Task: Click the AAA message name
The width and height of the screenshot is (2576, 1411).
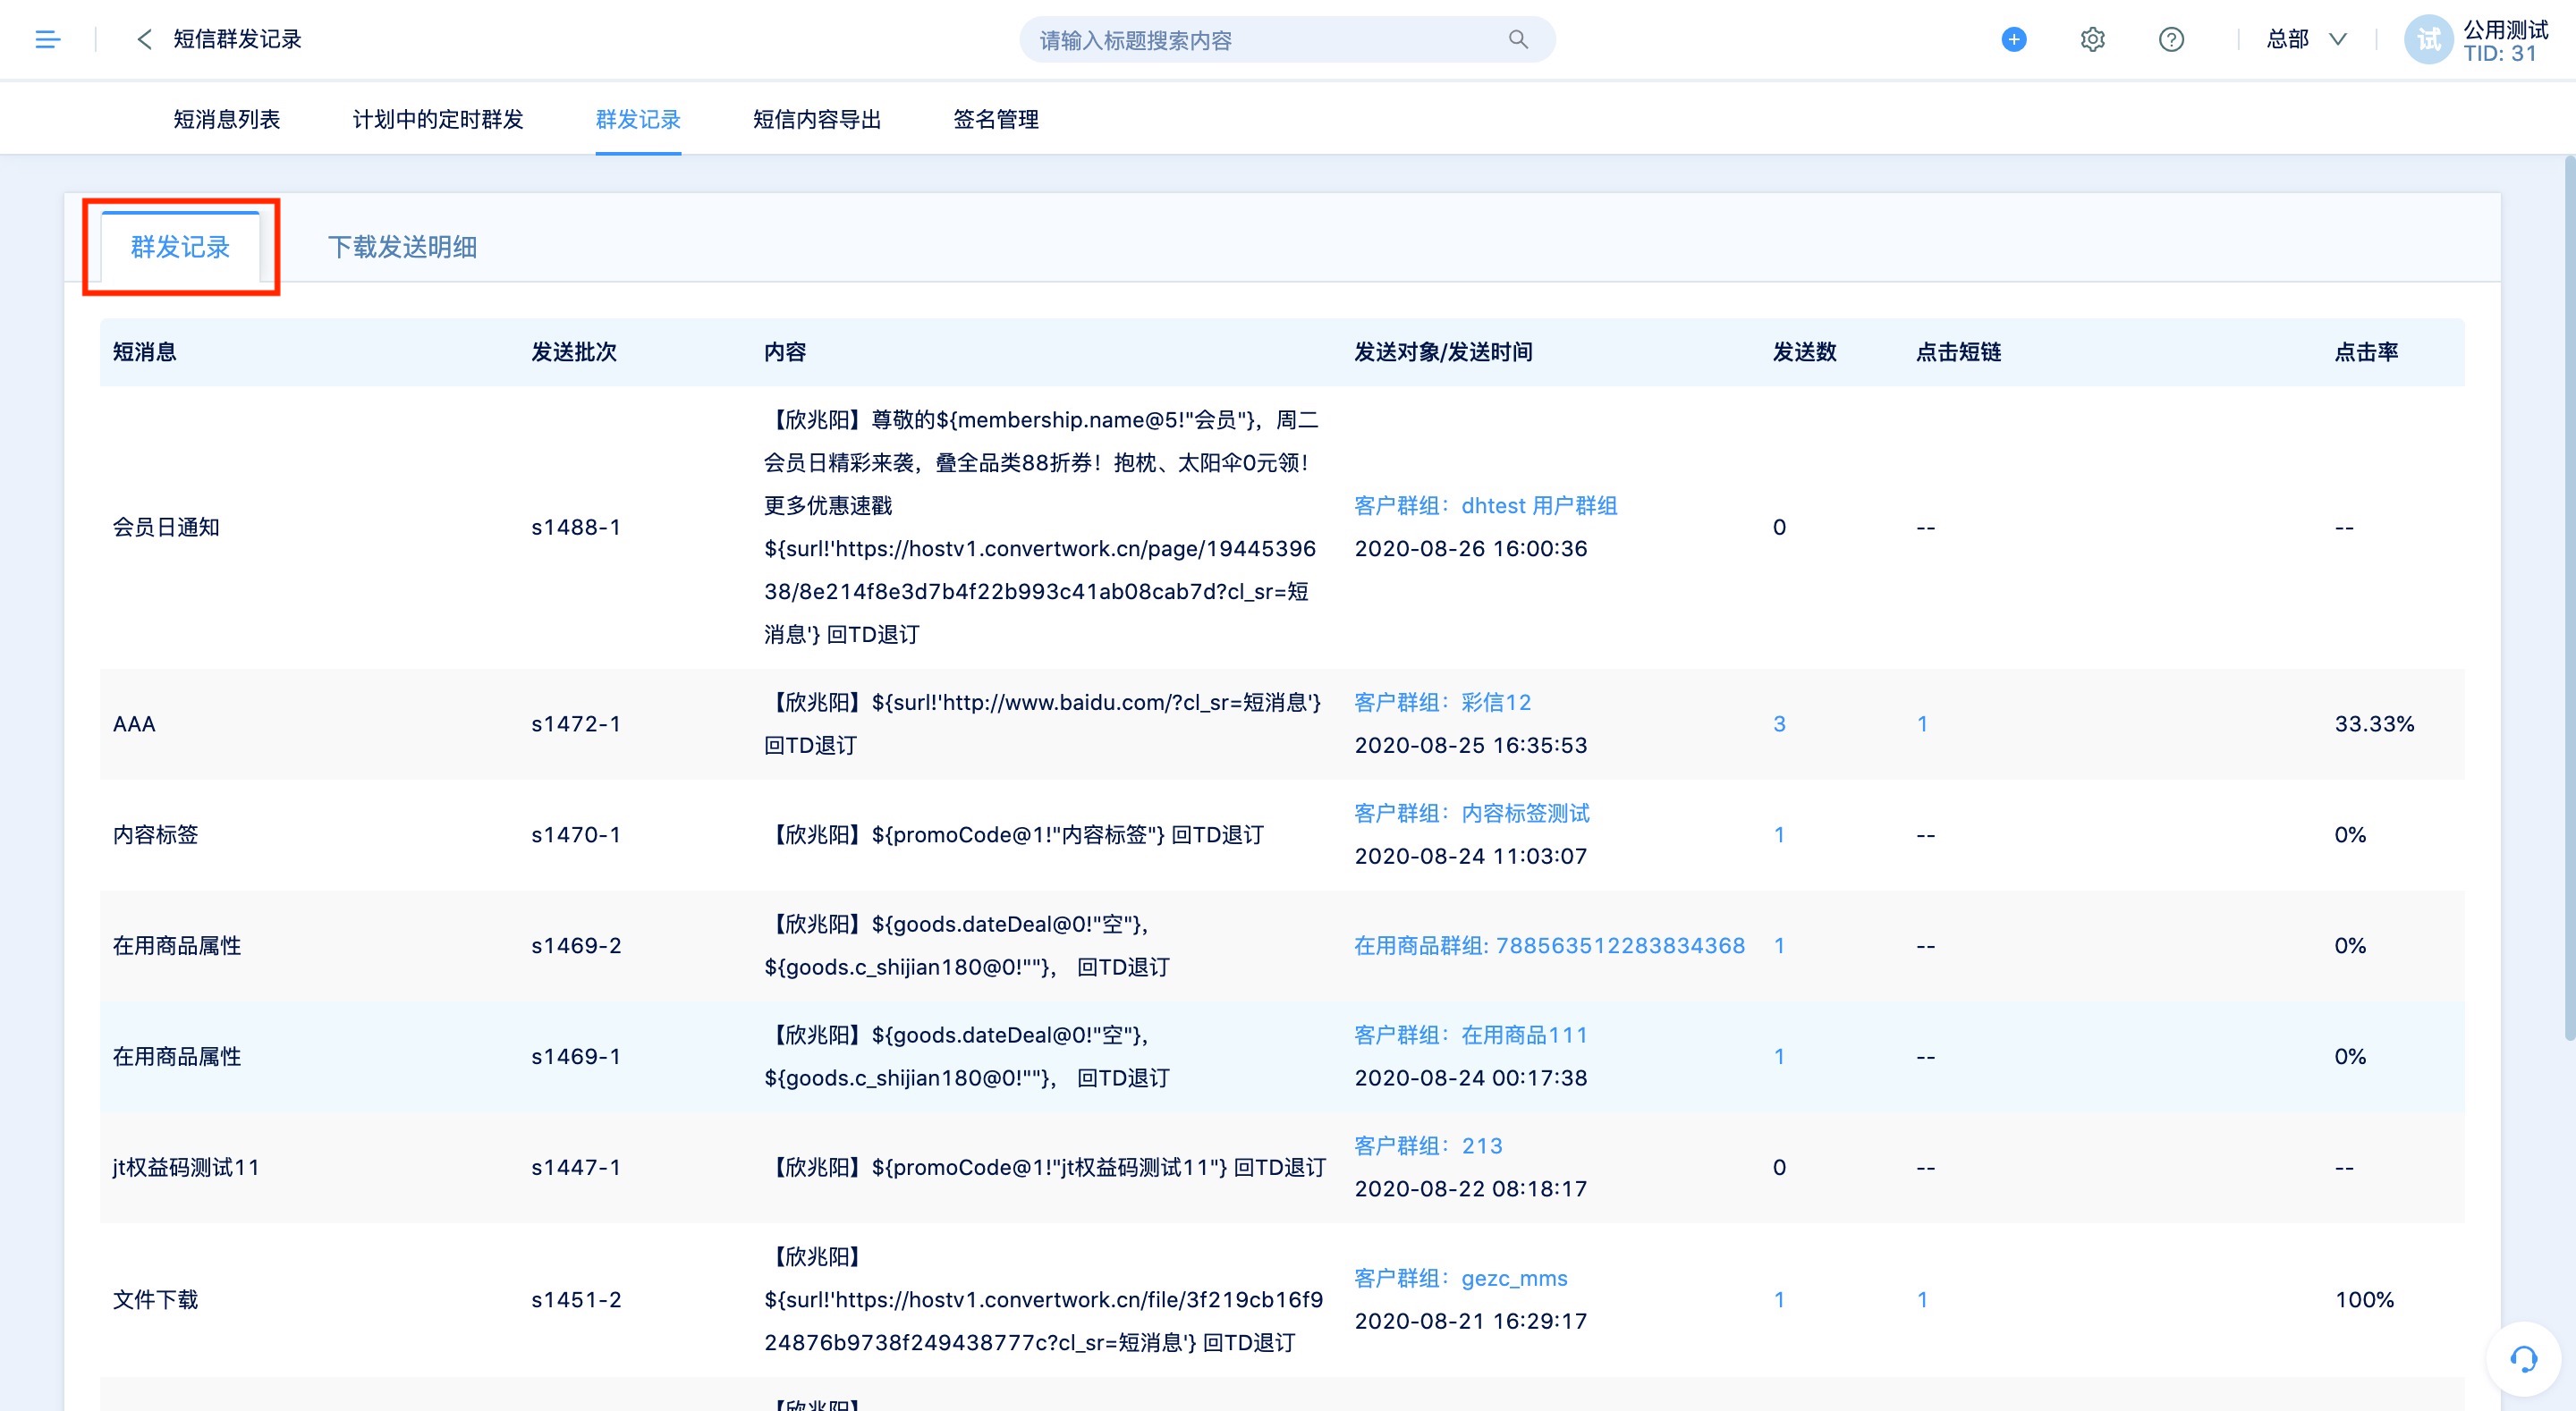Action: (x=134, y=724)
